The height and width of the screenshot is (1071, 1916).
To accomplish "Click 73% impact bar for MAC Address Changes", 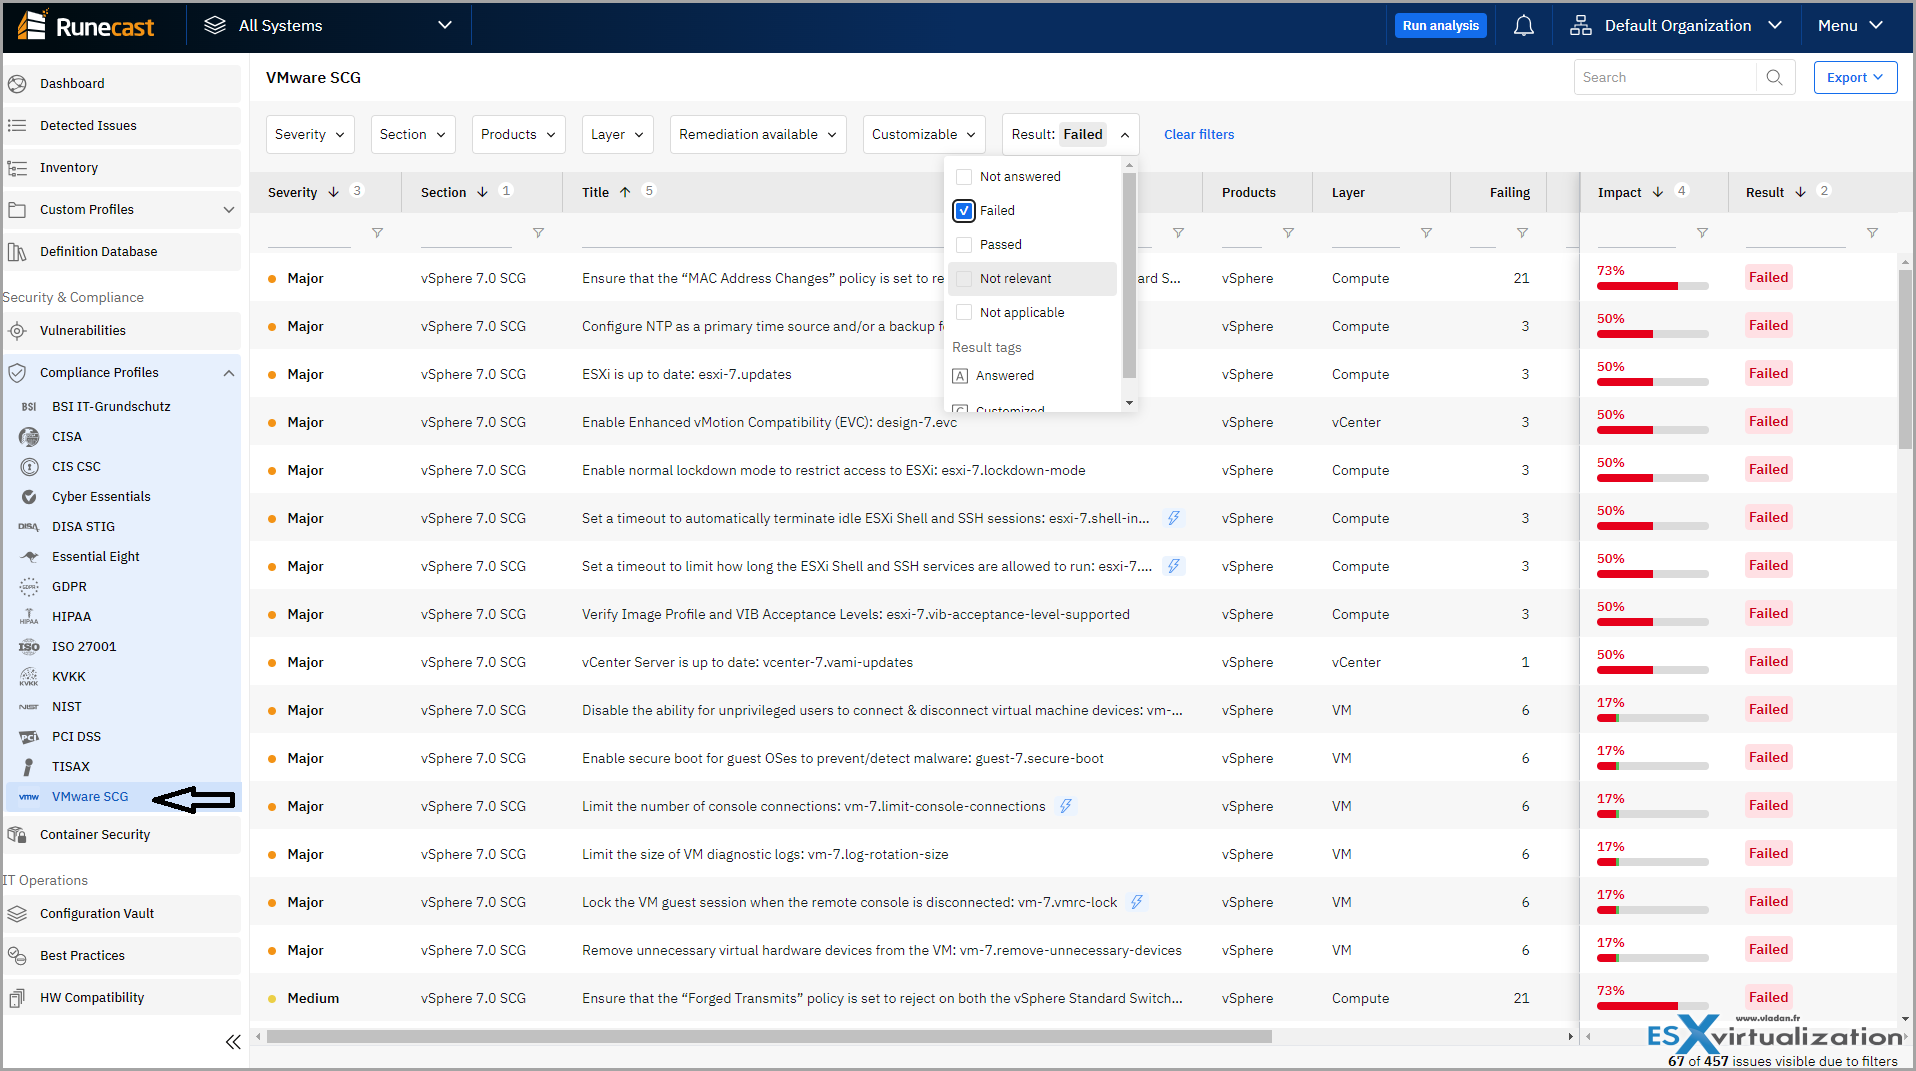I will 1653,286.
